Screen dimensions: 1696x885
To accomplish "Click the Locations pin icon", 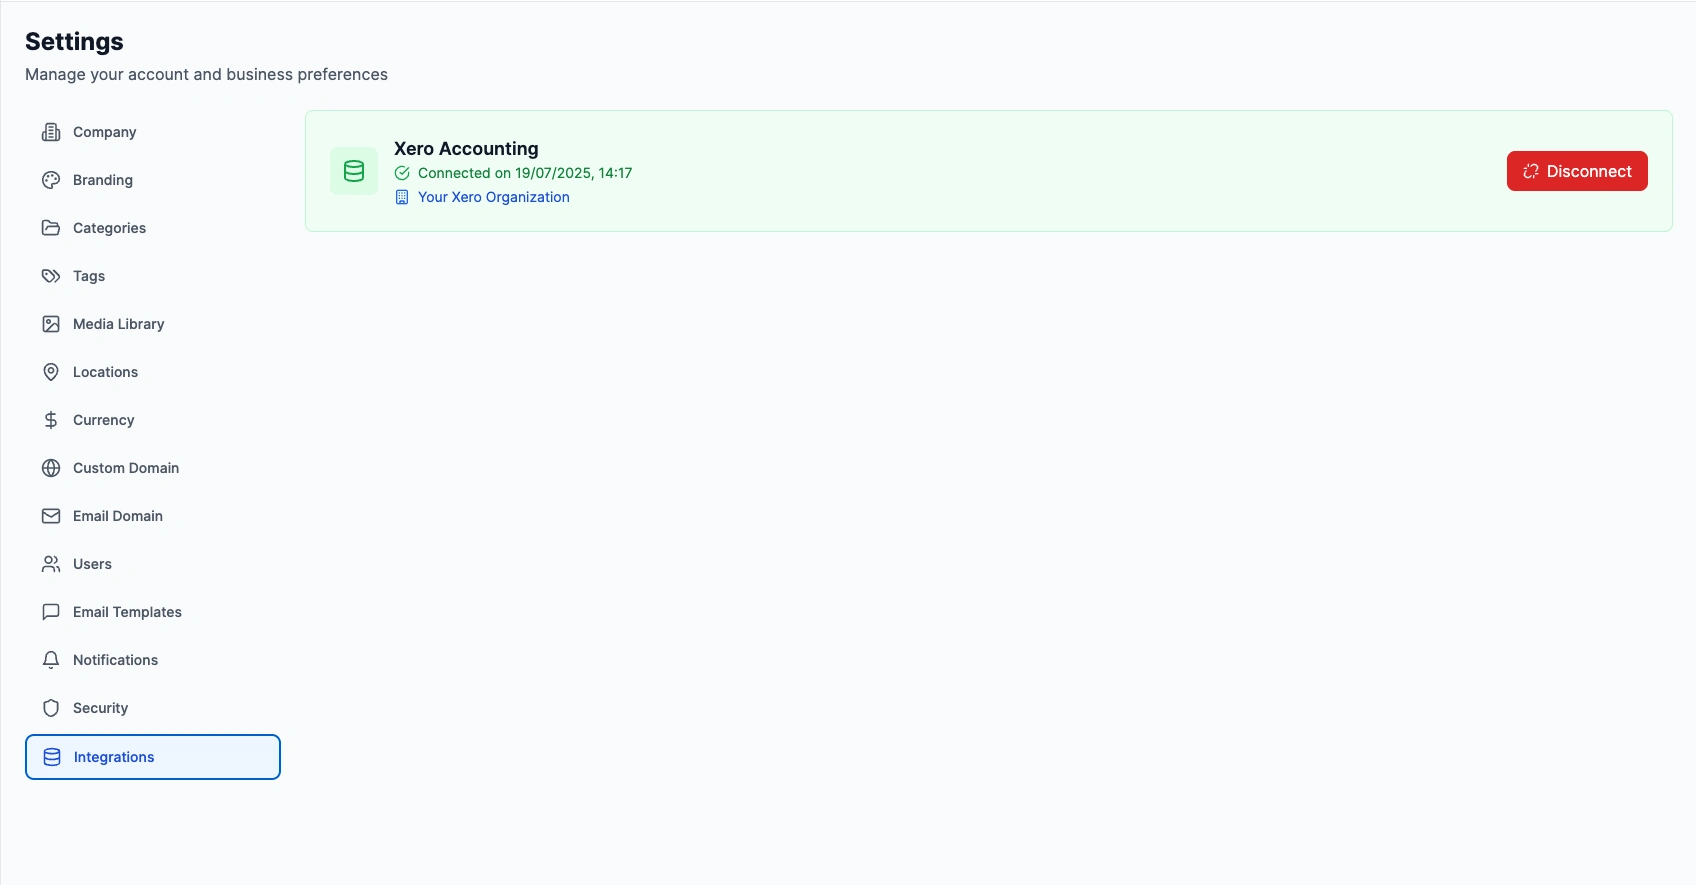I will [51, 372].
